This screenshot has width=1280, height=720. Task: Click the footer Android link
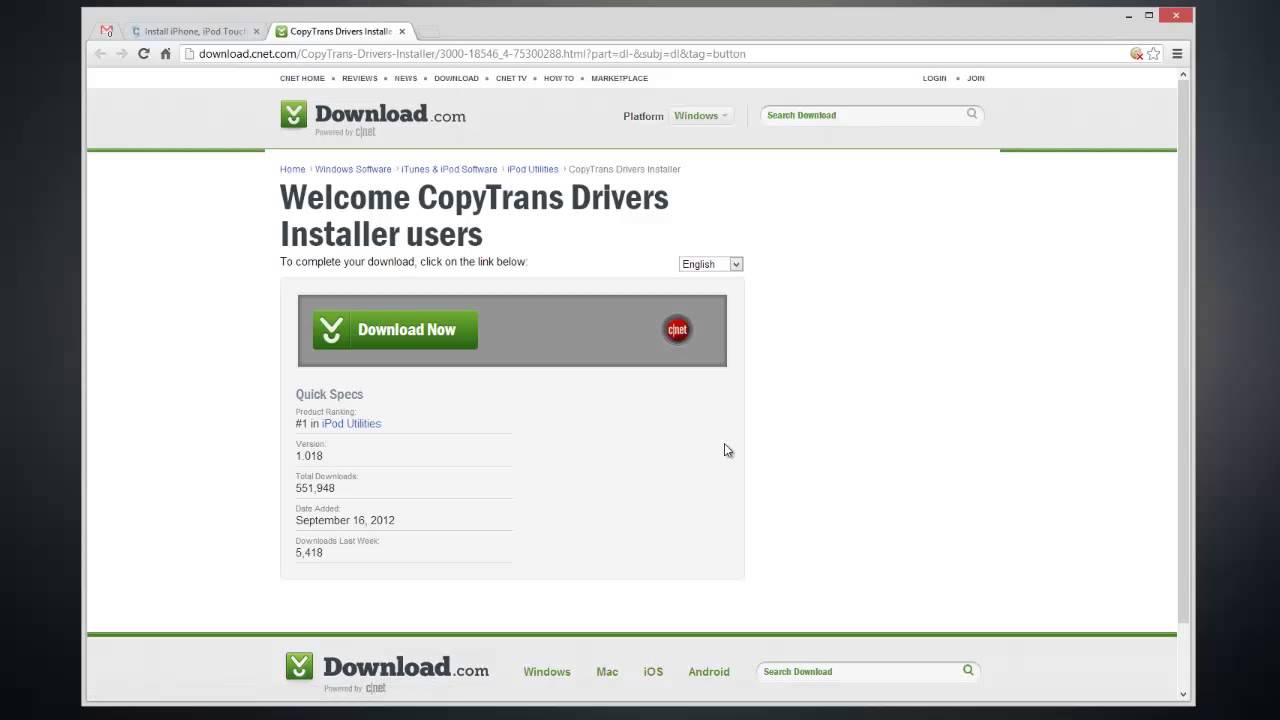click(x=709, y=672)
